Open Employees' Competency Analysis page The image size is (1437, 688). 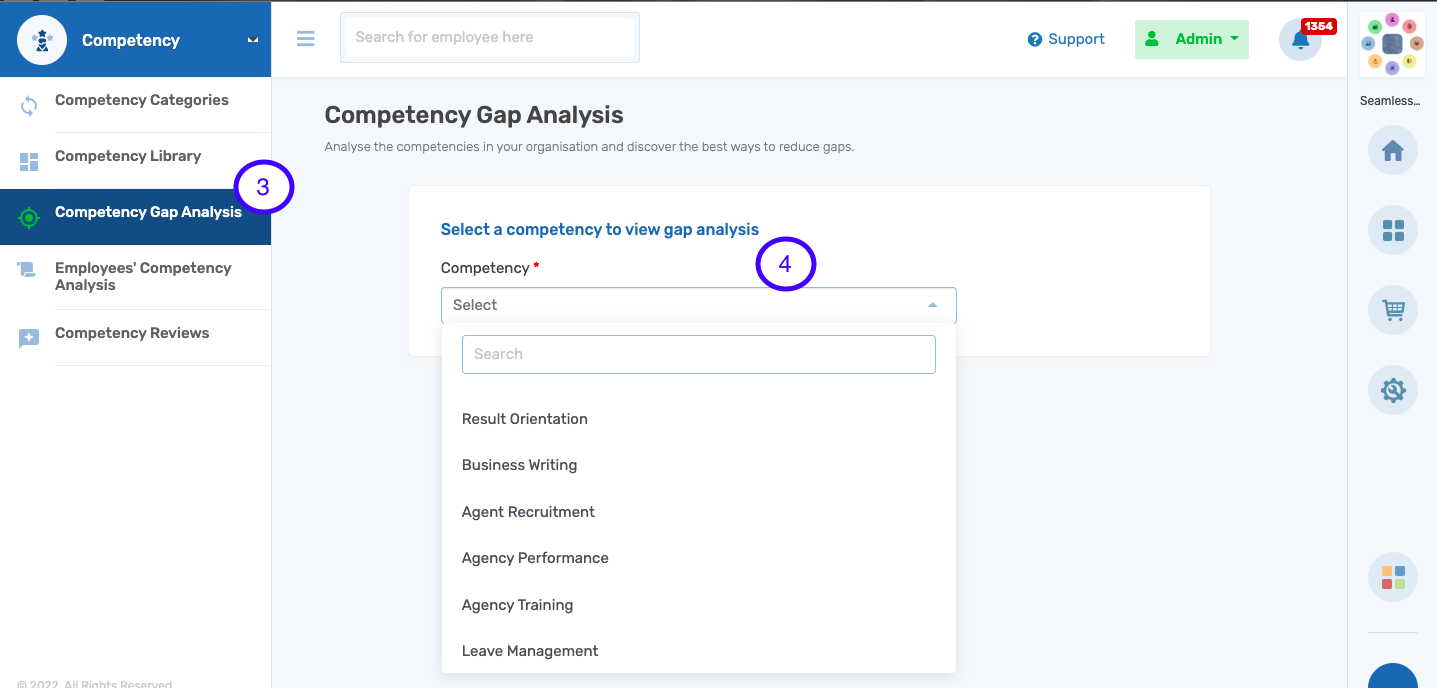[x=143, y=276]
